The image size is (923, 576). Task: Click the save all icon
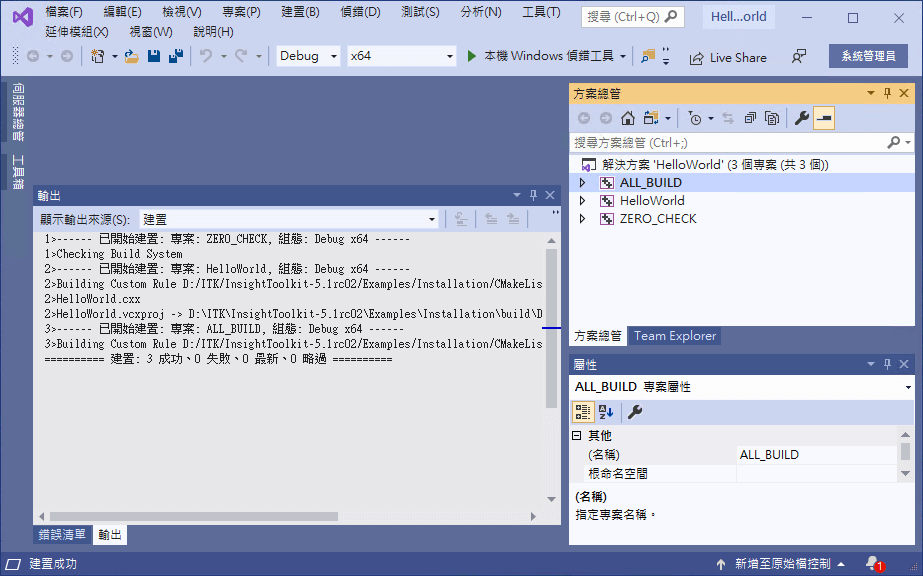pos(175,56)
